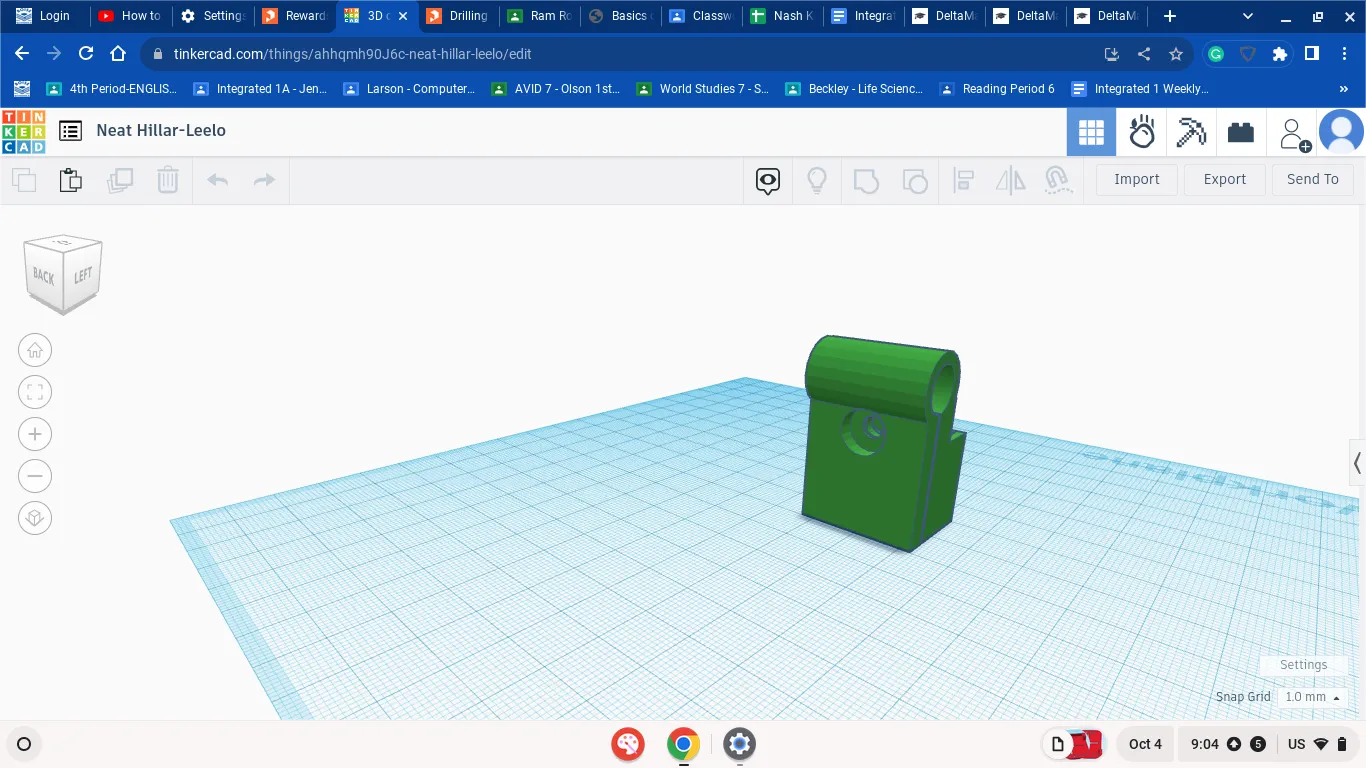Screen dimensions: 1366x768
Task: Click the Home view button
Action: [35, 350]
